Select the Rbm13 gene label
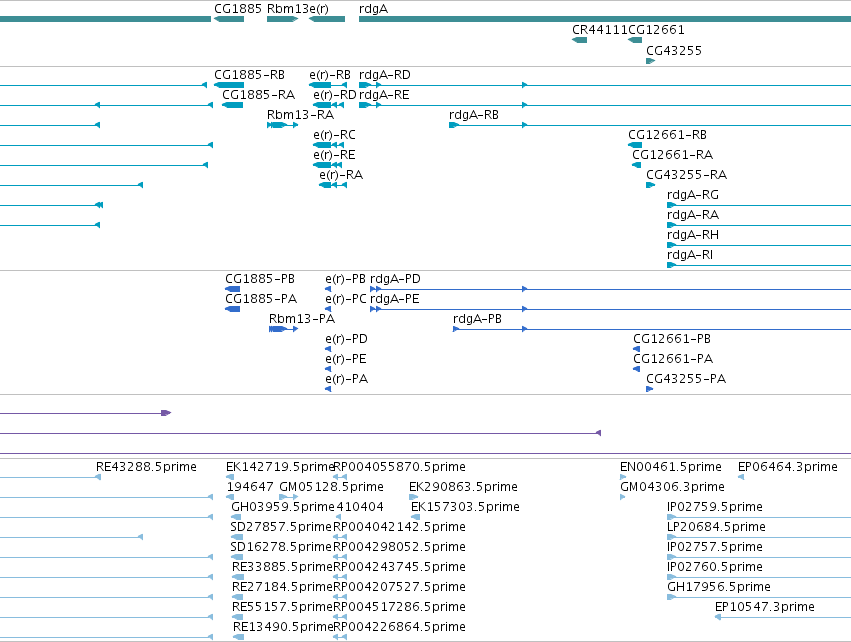Screen dimensions: 851x642 (x=288, y=9)
